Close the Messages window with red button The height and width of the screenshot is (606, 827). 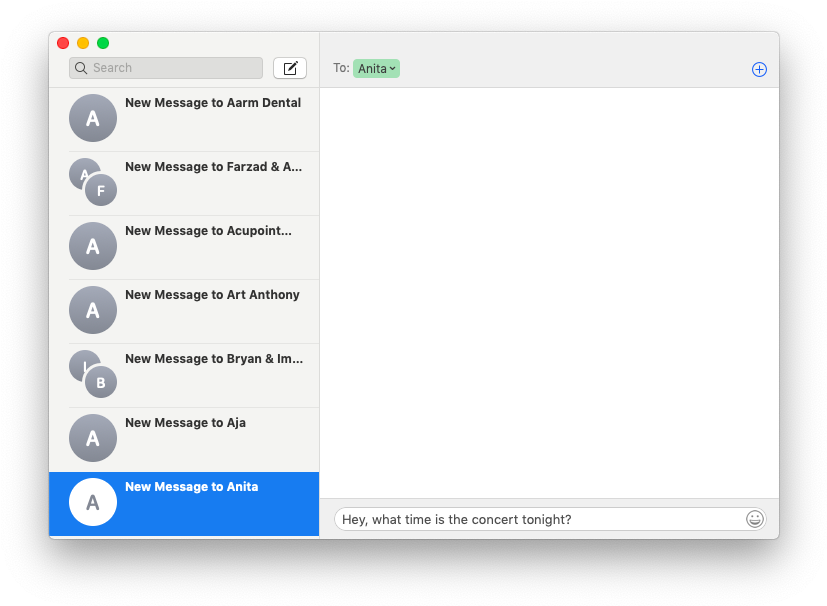[63, 43]
